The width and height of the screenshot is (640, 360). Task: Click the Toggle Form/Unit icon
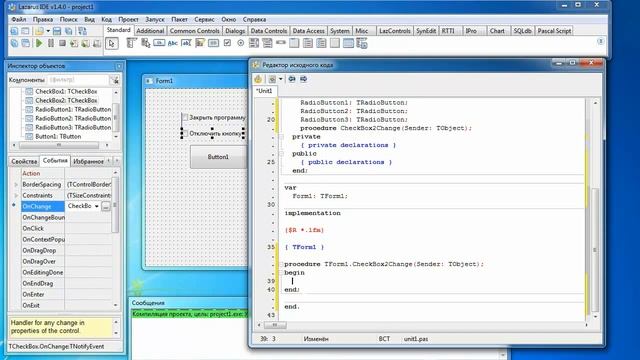[82, 31]
